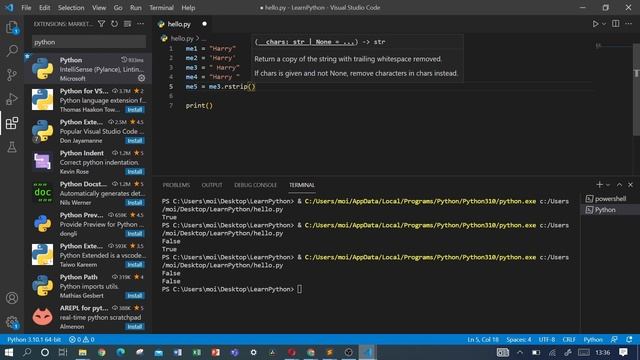Open notifications bell in status bar
Image resolution: width=640 pixels, height=360 pixels.
[629, 340]
